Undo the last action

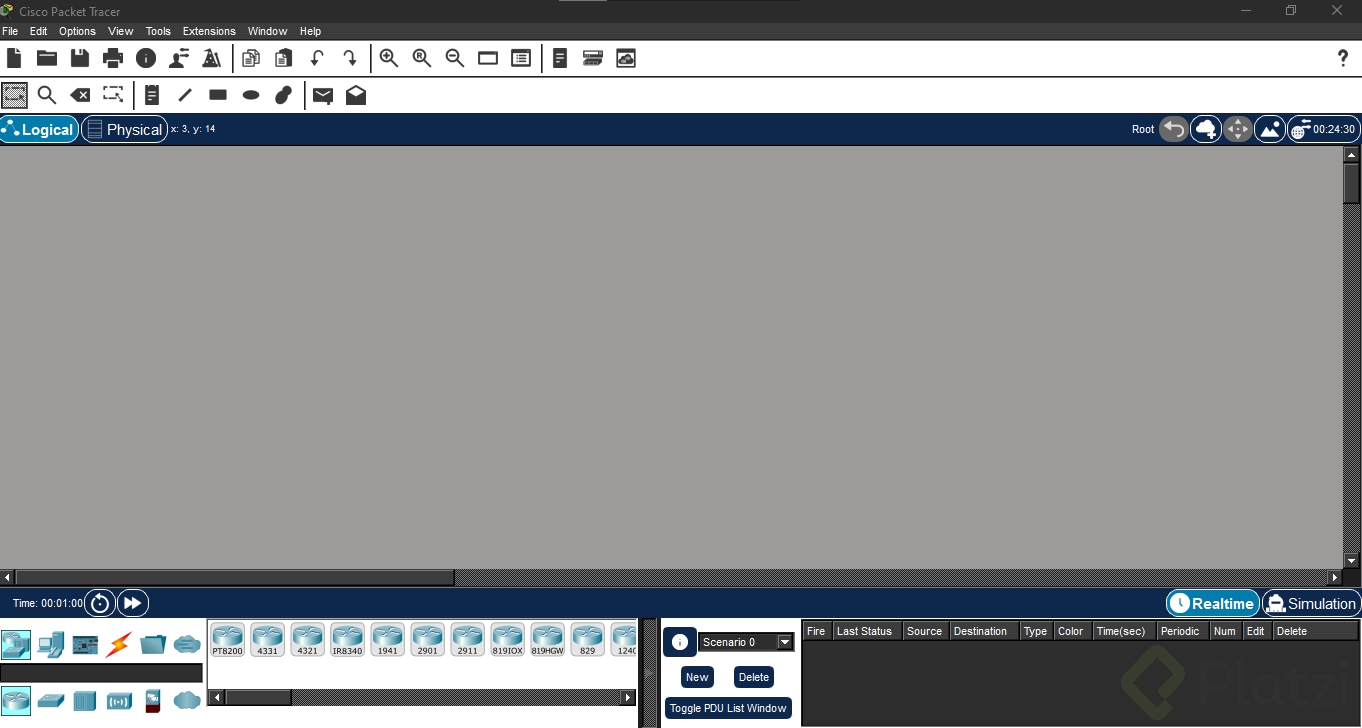click(317, 58)
